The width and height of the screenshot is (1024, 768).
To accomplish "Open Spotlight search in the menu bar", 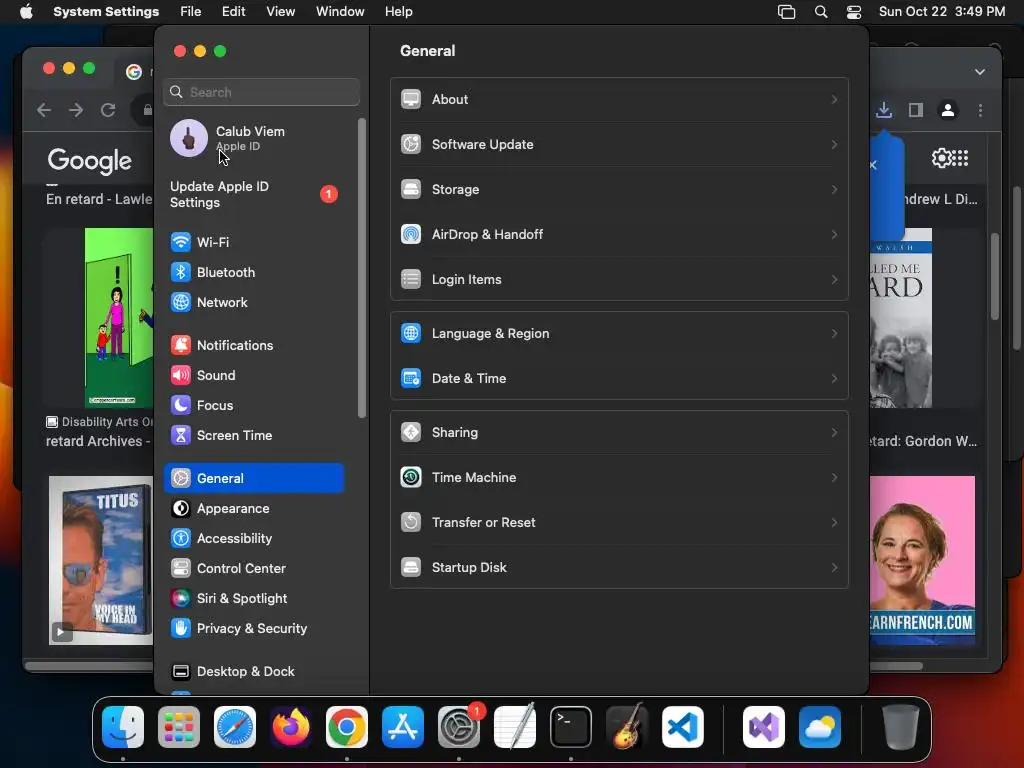I will pyautogui.click(x=821, y=12).
